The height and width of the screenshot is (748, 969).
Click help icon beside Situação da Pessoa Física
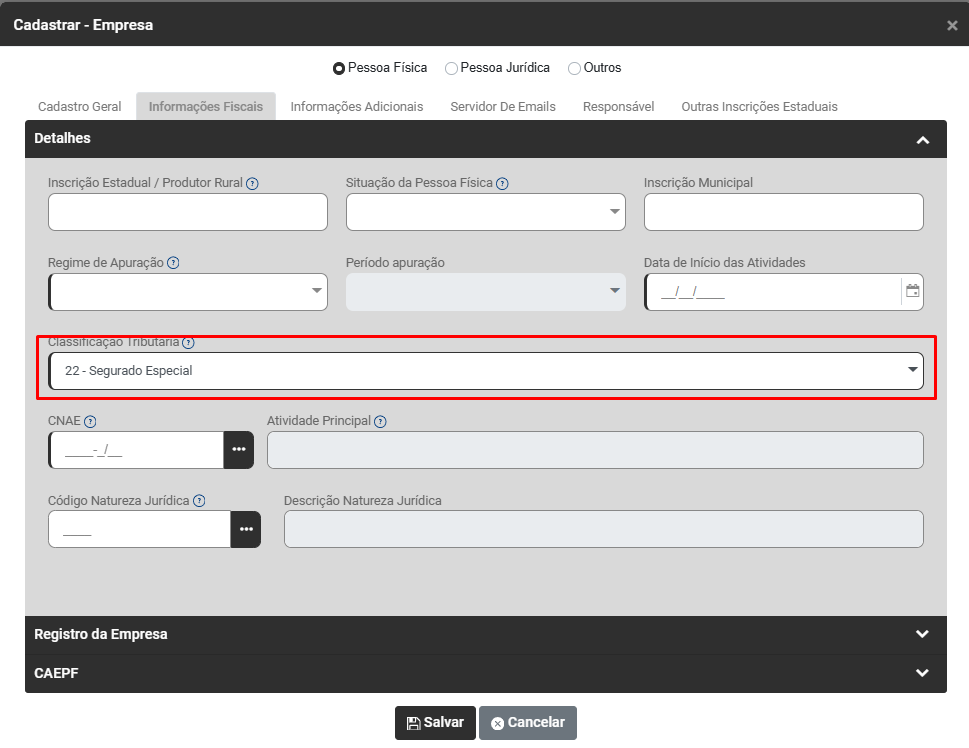[x=502, y=184]
